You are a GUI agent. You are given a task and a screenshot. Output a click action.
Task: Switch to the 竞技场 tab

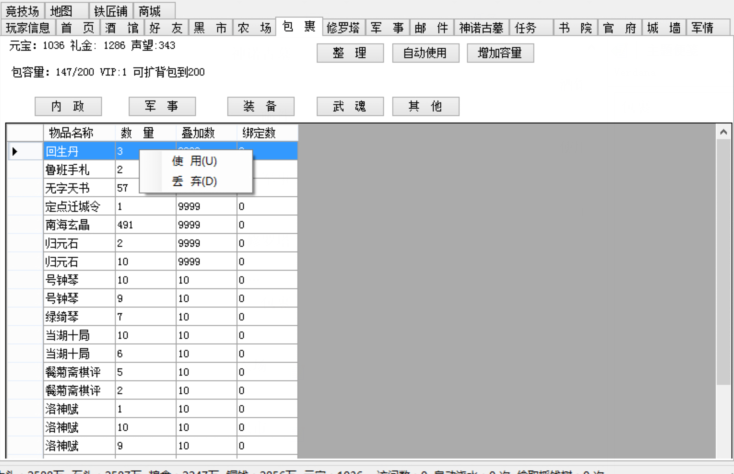(23, 10)
